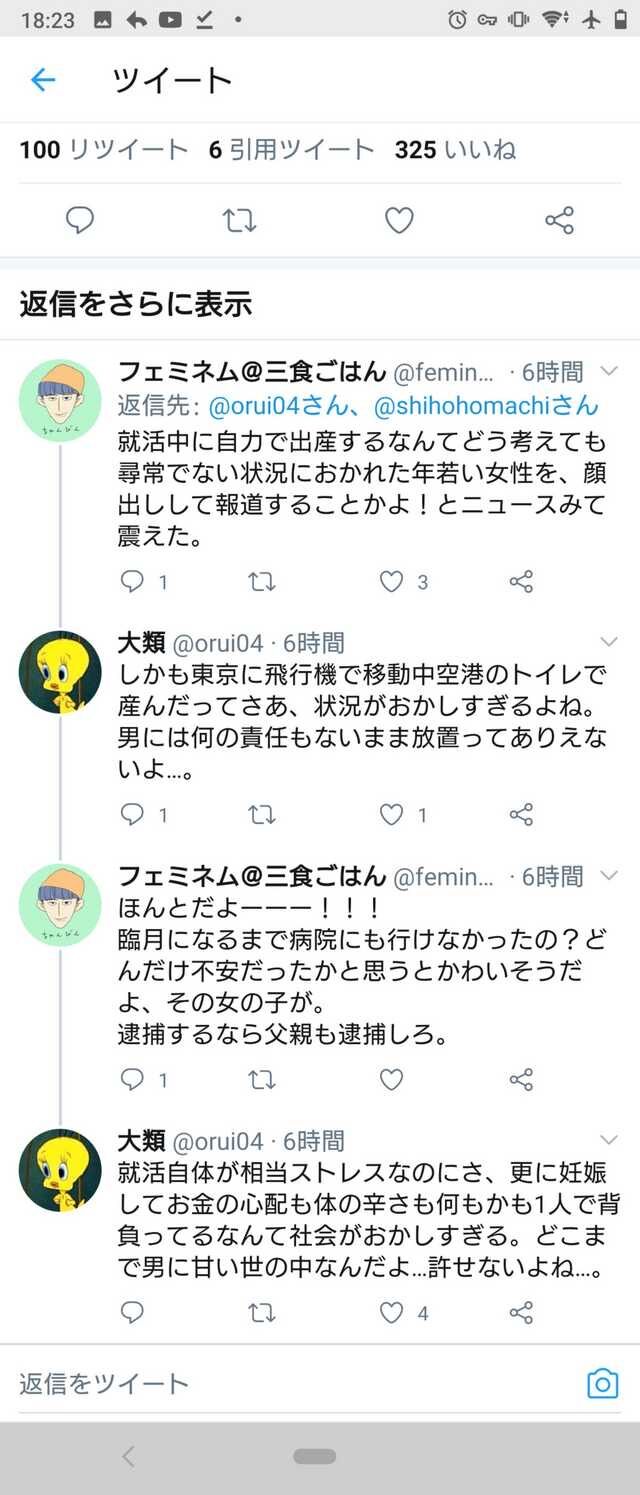Like the main tweet with the heart icon
This screenshot has height=1495, width=640.
coord(399,220)
